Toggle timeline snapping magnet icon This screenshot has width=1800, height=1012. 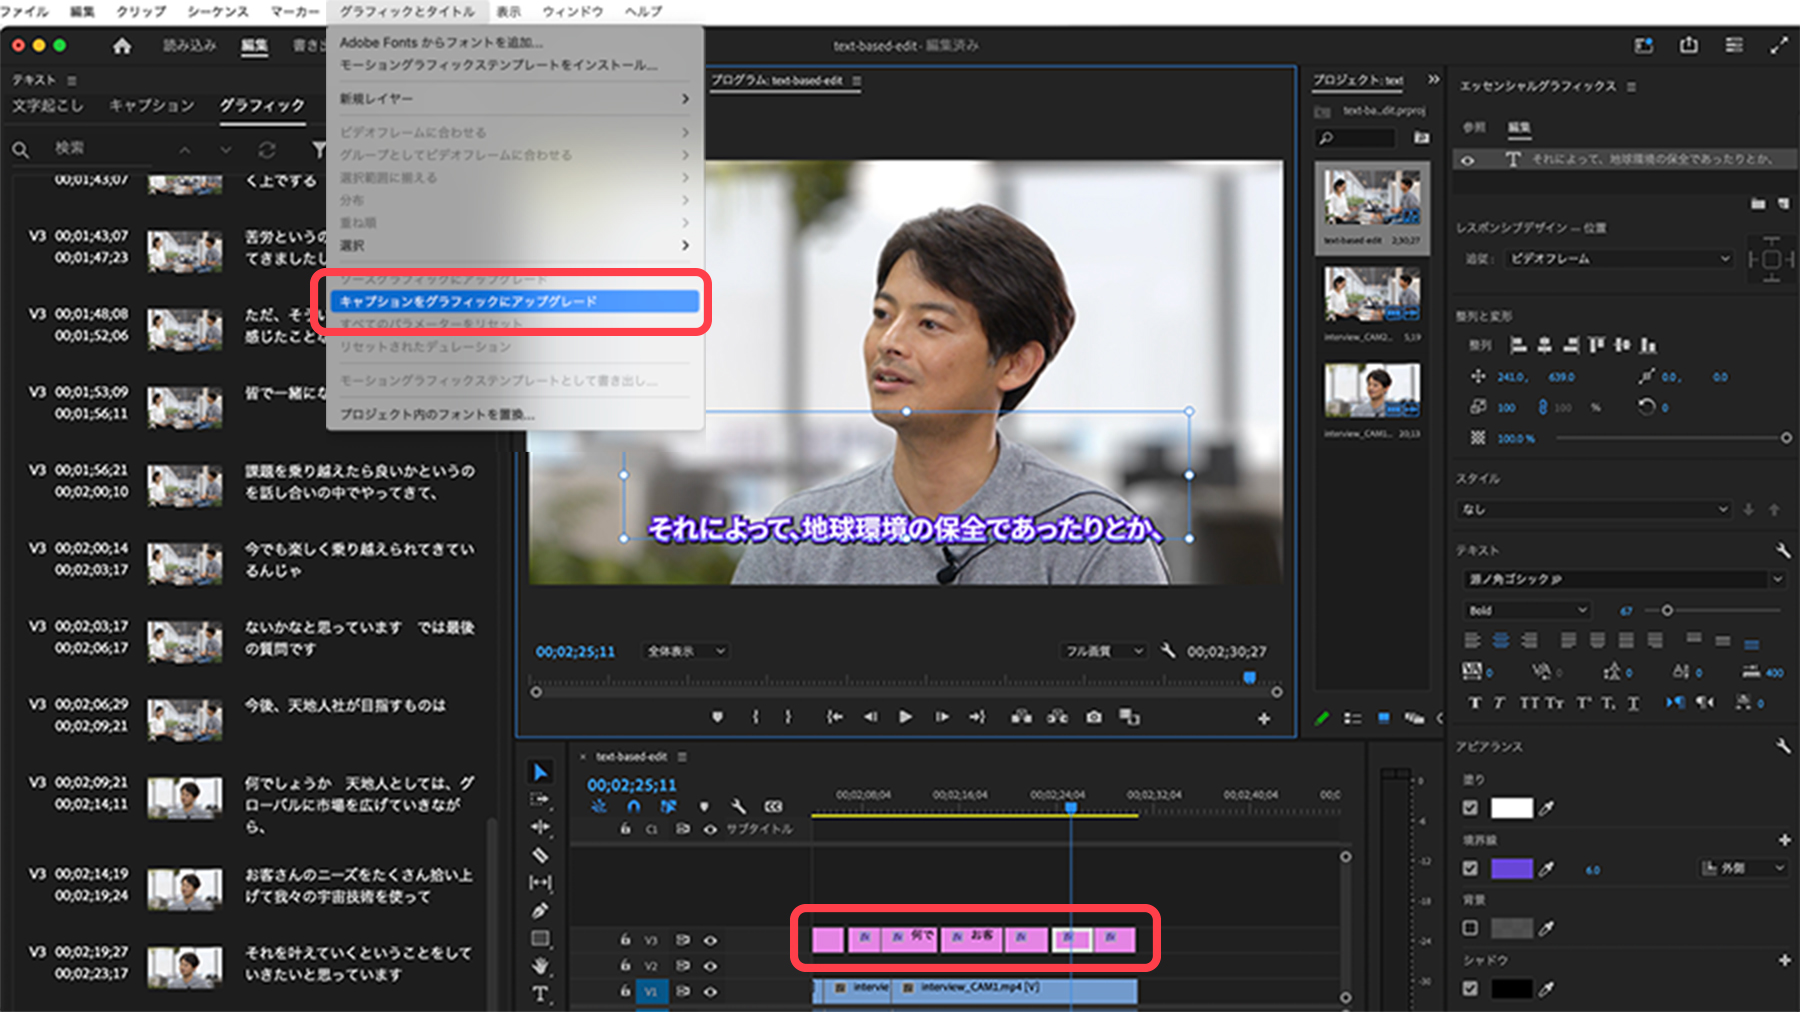[633, 806]
